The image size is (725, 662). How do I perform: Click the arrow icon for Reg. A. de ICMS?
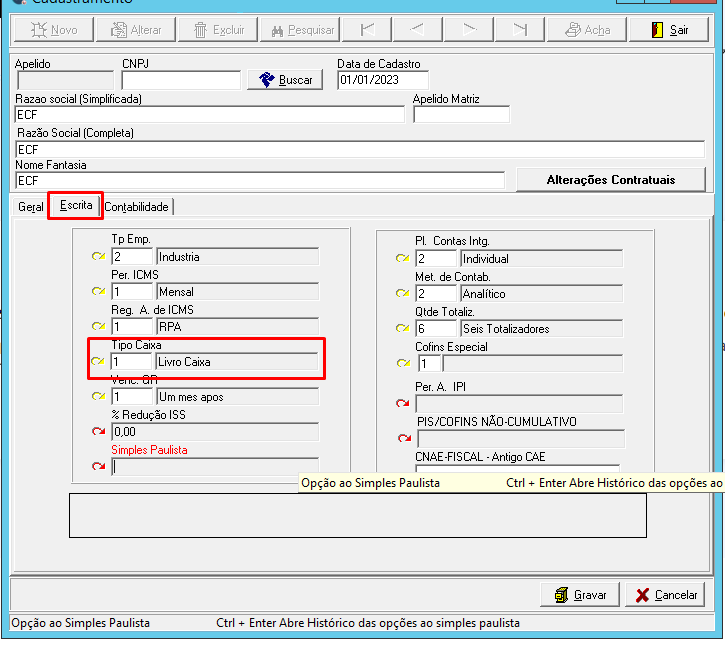[98, 326]
